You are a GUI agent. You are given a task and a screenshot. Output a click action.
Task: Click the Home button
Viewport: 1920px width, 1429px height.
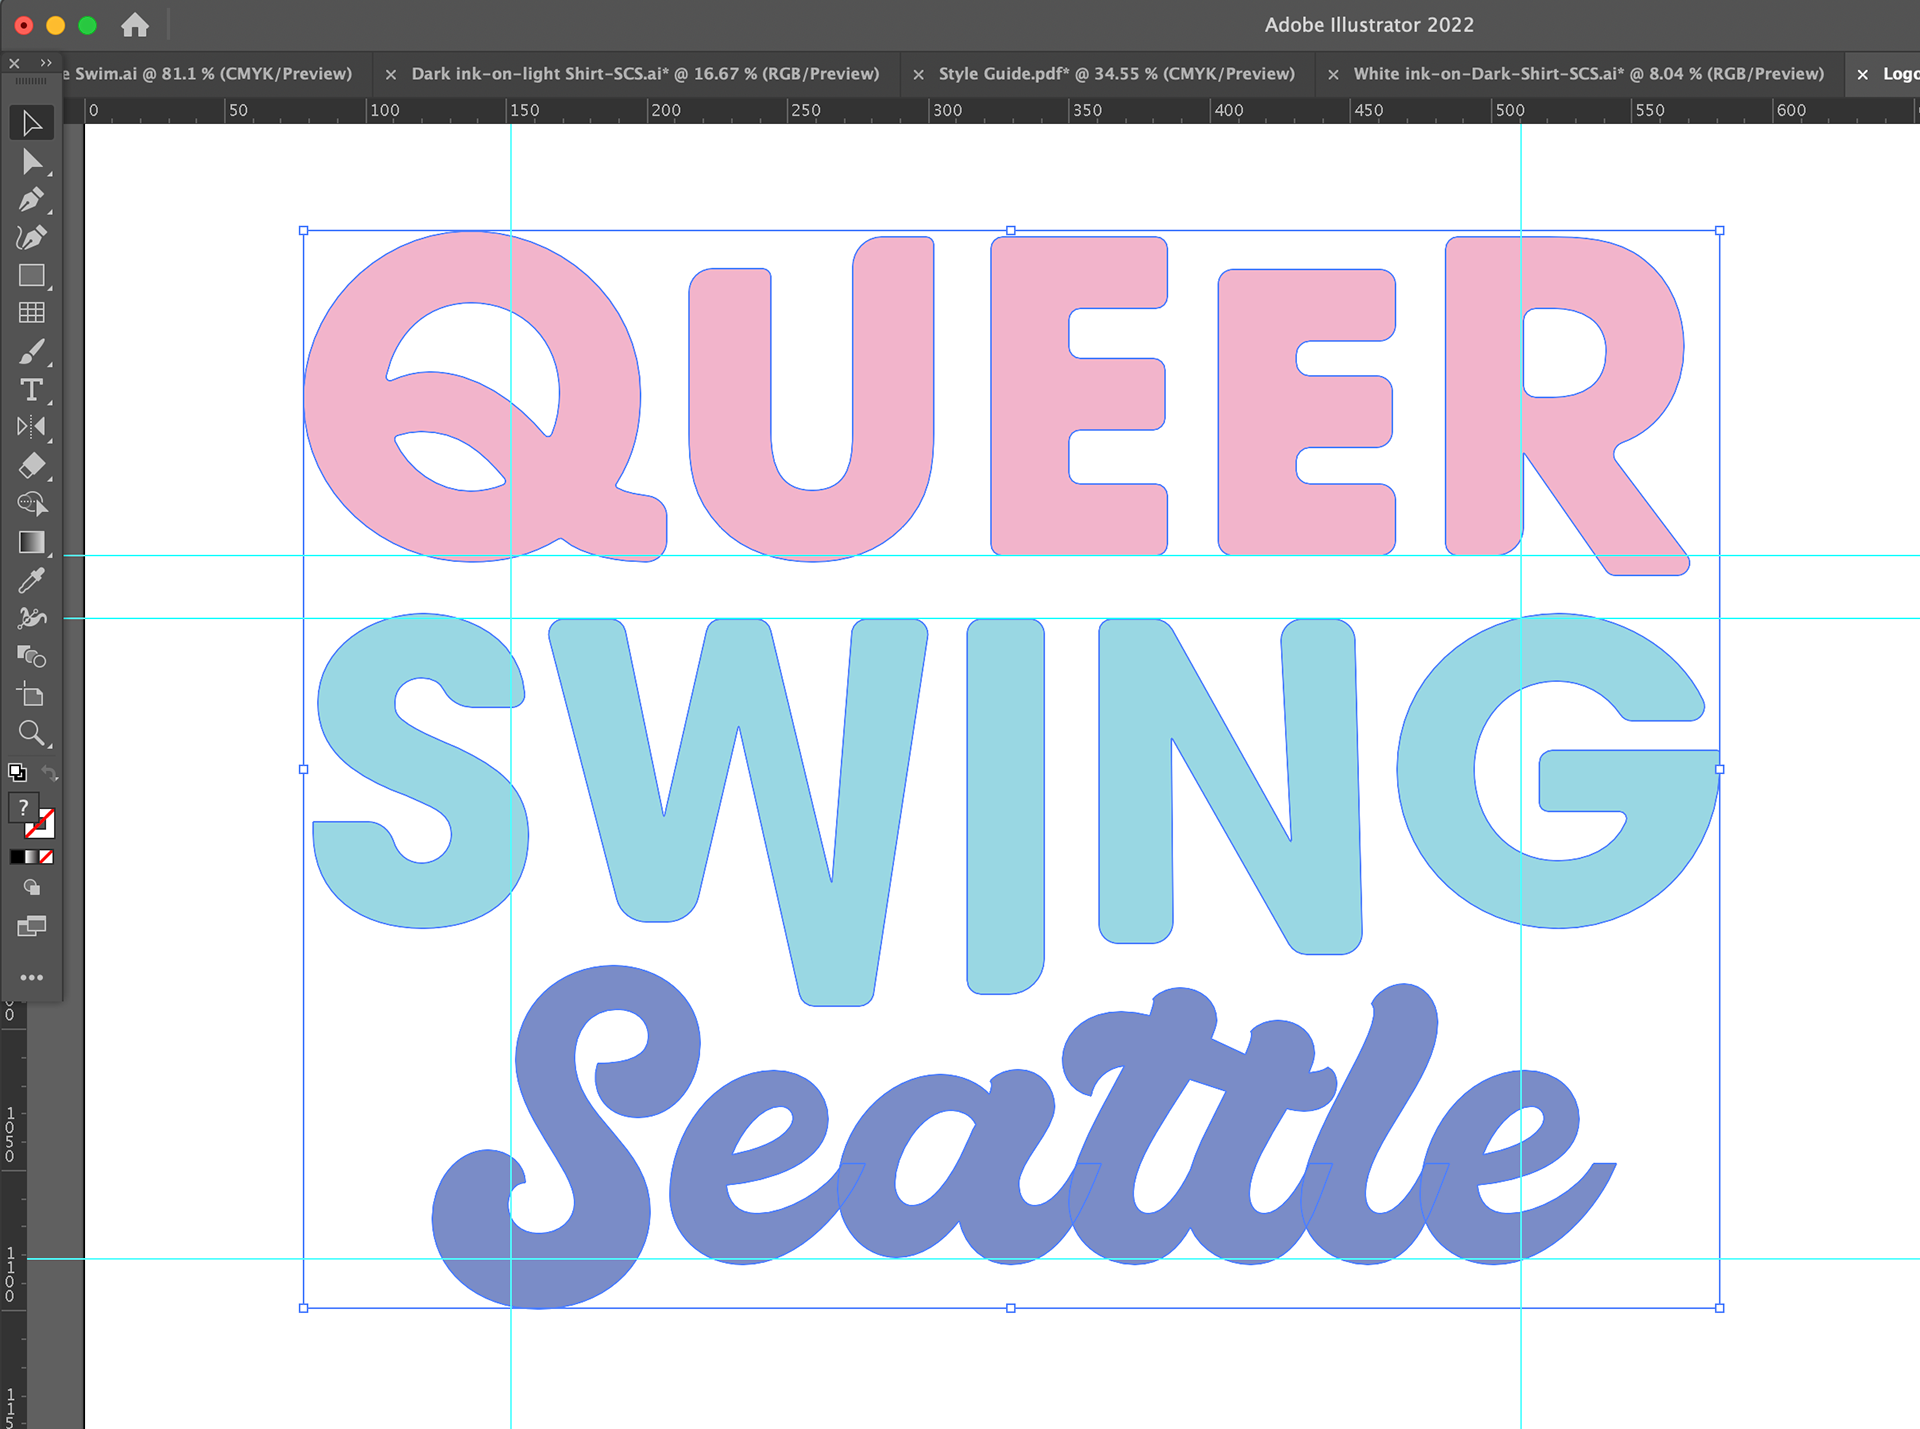pyautogui.click(x=135, y=25)
